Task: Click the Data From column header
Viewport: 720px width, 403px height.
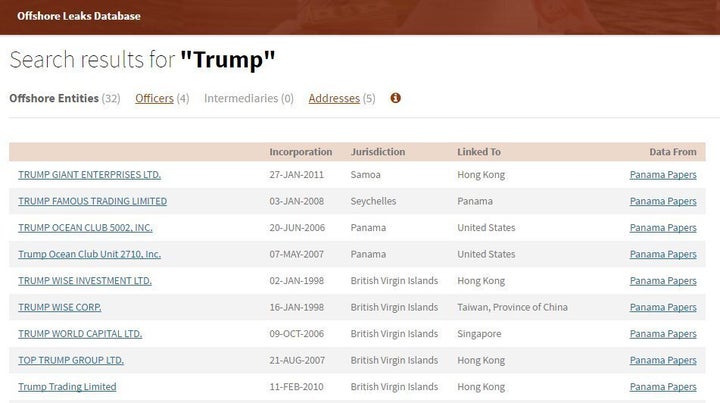Action: [x=673, y=152]
